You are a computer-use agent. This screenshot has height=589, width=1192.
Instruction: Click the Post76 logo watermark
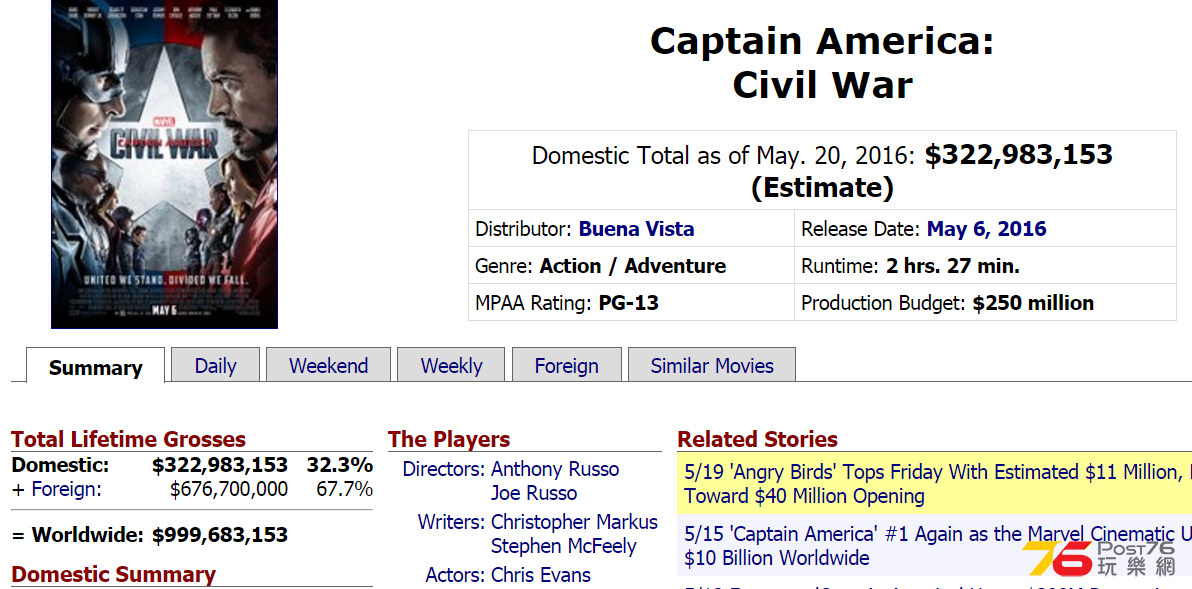point(1099,559)
